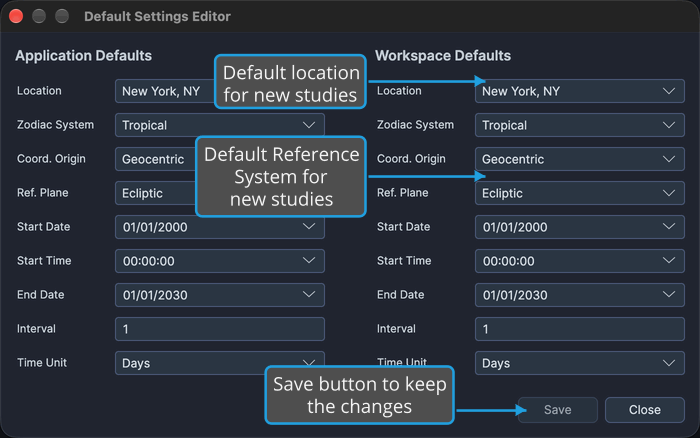This screenshot has height=438, width=700.
Task: Click the Application Defaults Zodiac System label
Action: click(x=55, y=125)
